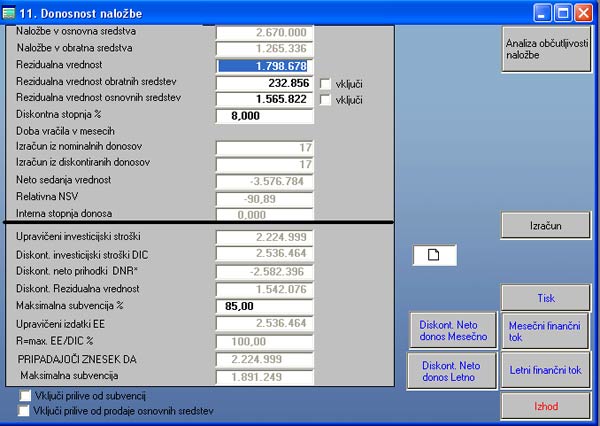Enable vključi for Rezidualna vrednost osnovnih sredstev
This screenshot has height=426, width=600.
(324, 100)
